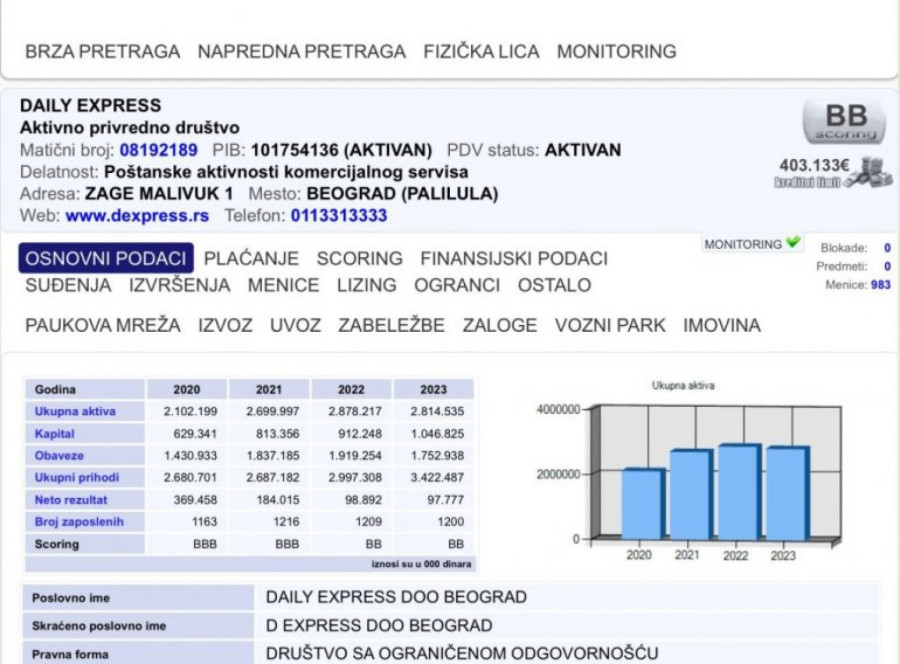The height and width of the screenshot is (664, 900).
Task: View FINANSIJSKI PODACI for the company
Action: coord(513,258)
